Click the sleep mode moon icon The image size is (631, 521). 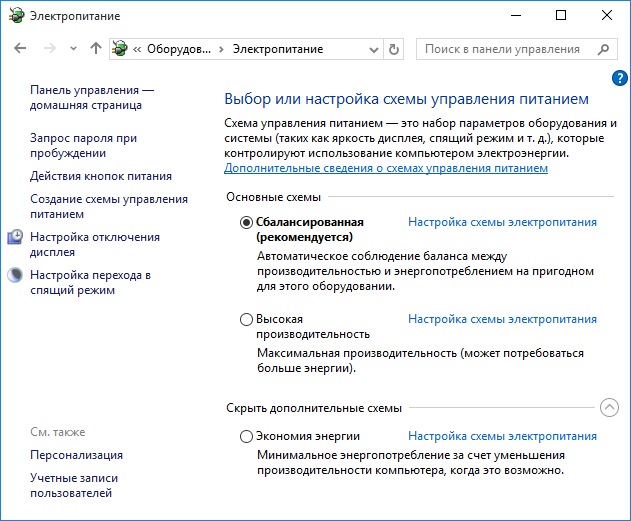coord(15,275)
